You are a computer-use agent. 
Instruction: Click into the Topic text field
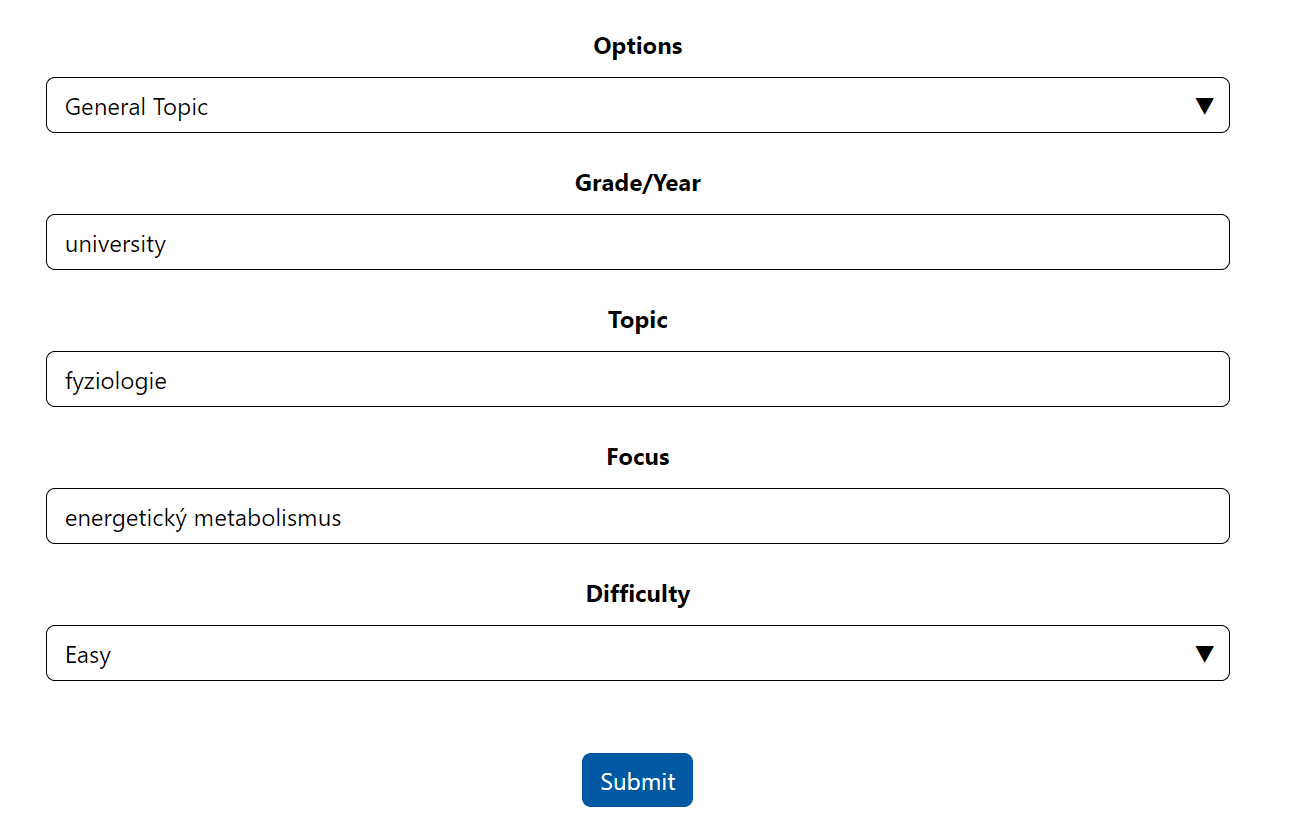(637, 379)
